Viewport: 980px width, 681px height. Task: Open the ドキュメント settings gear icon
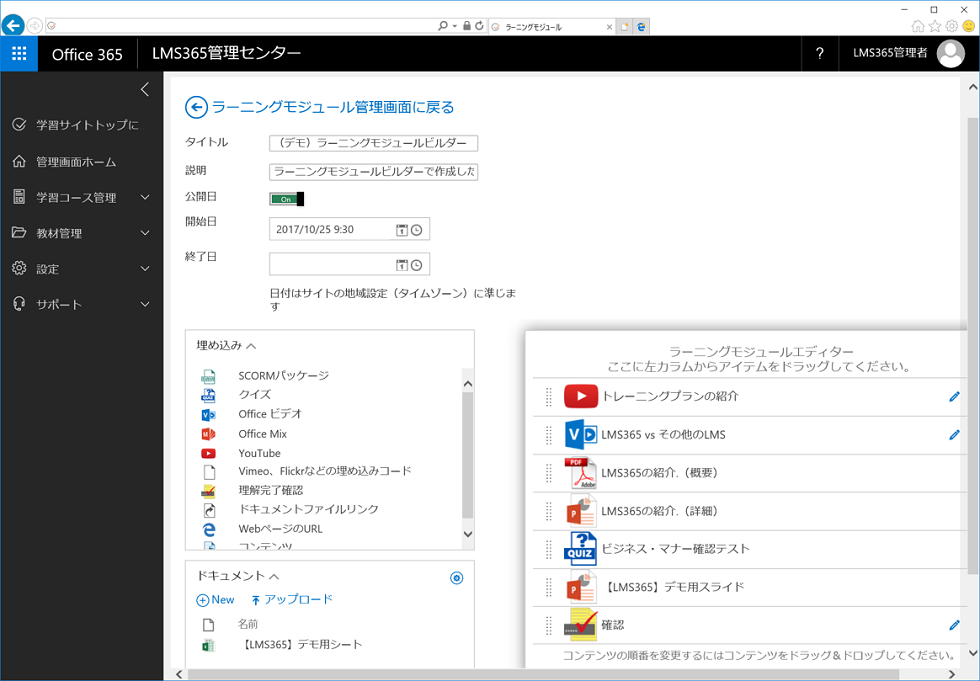pos(457,578)
